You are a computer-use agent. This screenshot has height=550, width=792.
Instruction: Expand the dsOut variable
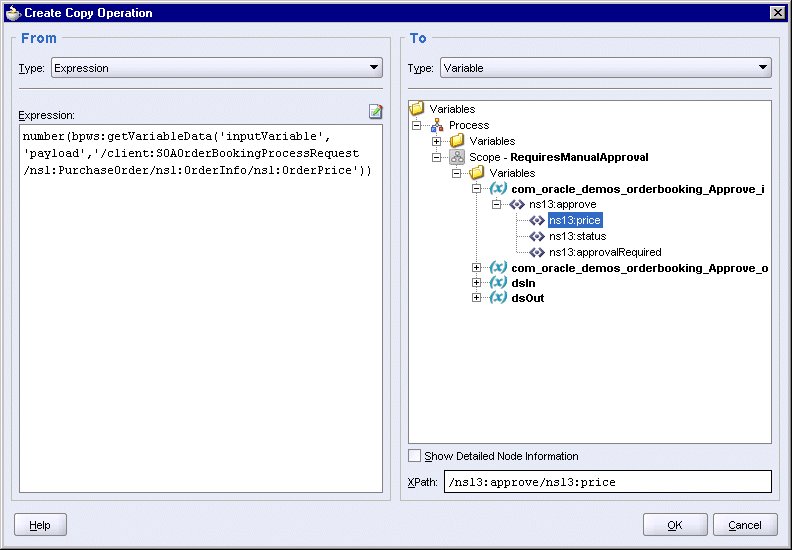tap(476, 297)
